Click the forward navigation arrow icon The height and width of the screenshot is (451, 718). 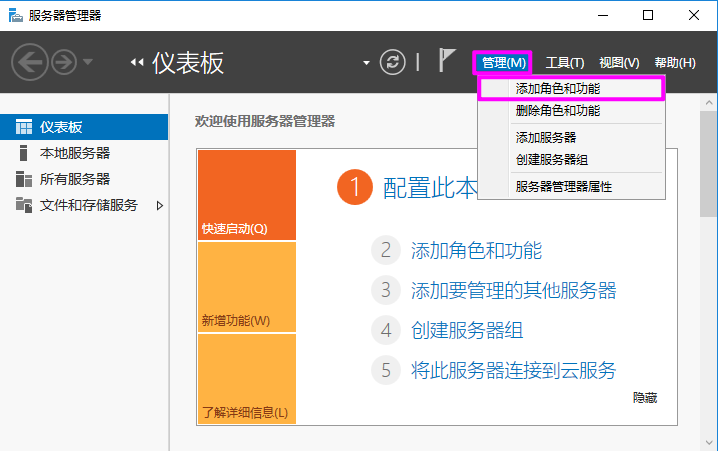pos(63,63)
